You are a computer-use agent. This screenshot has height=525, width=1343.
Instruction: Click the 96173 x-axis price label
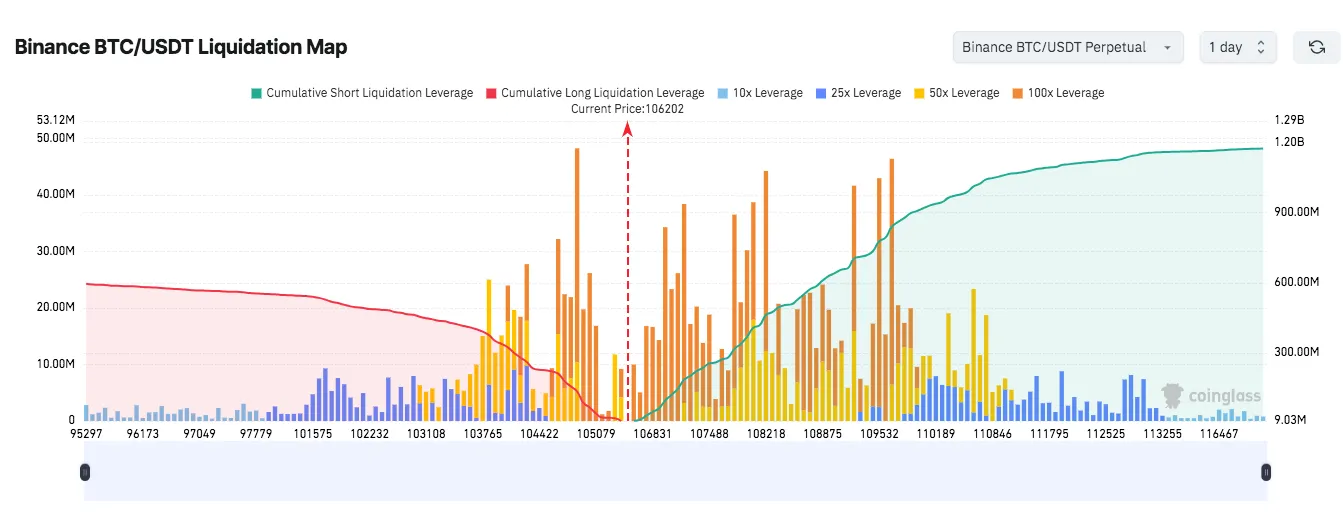click(x=144, y=434)
